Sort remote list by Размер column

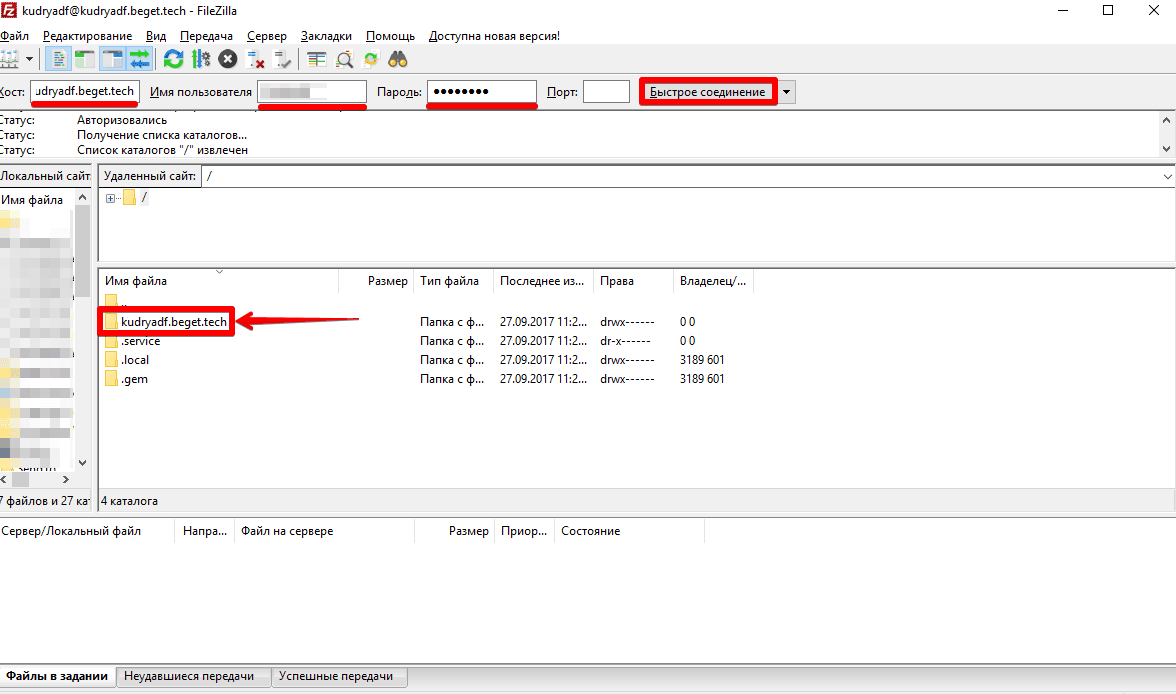click(376, 281)
